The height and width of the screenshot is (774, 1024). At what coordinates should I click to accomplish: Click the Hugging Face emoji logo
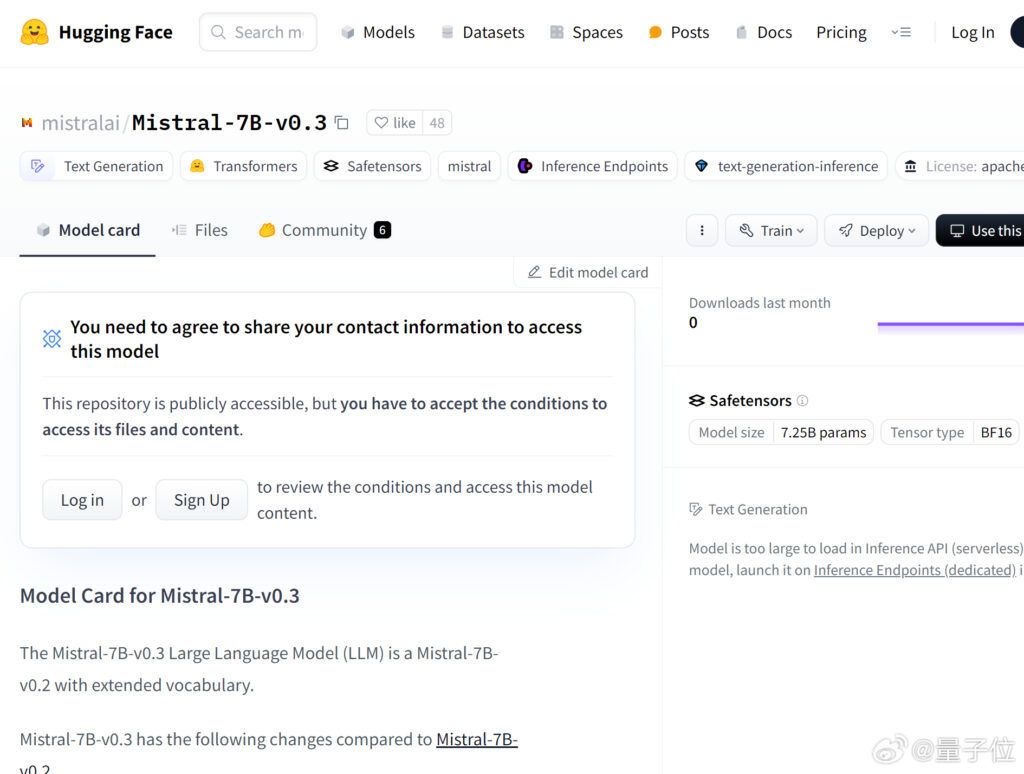click(34, 32)
